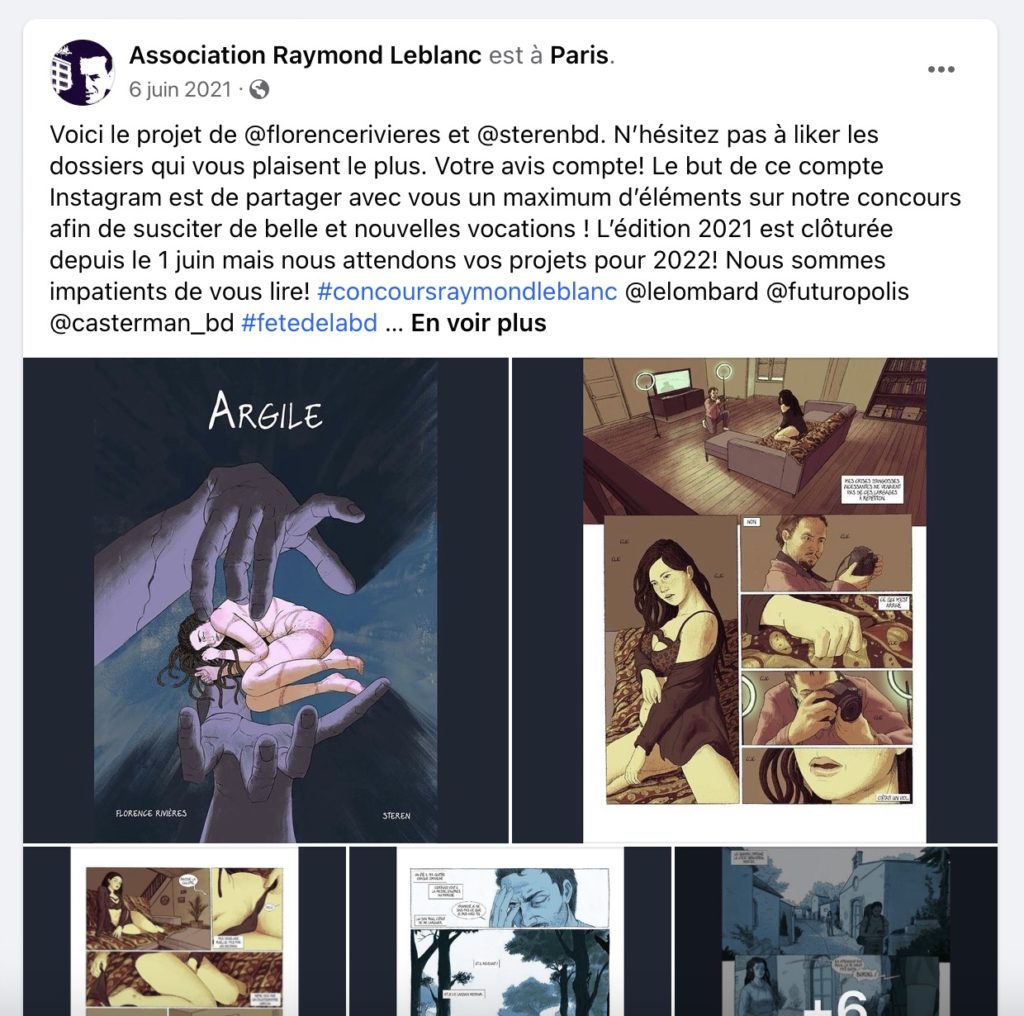The height and width of the screenshot is (1016, 1024).
Task: Open the #concoursraymondleblanc hashtag
Action: tap(467, 291)
